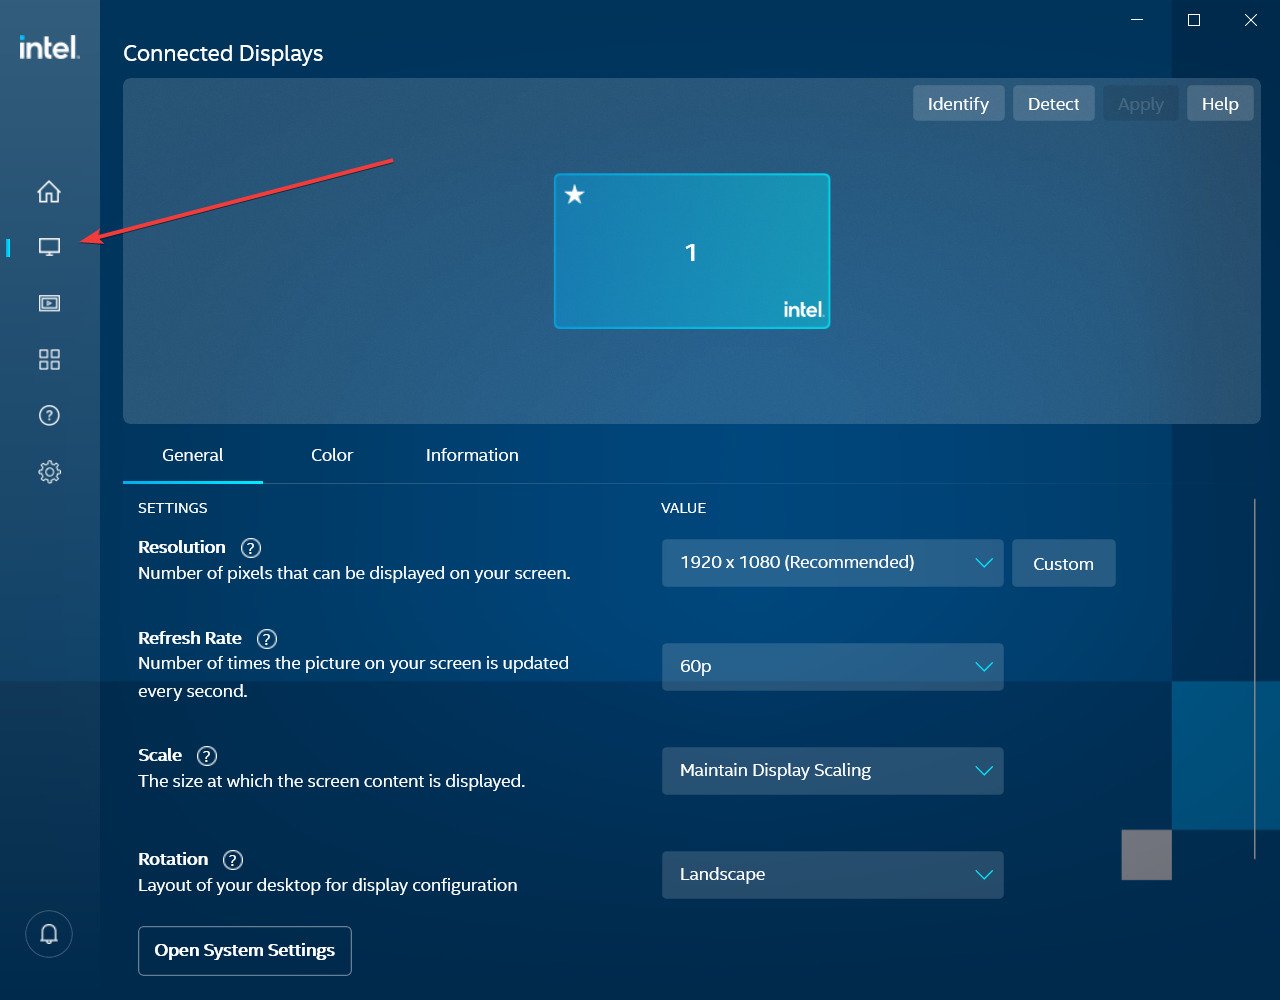
Task: Switch to the Color tab
Action: [x=332, y=455]
